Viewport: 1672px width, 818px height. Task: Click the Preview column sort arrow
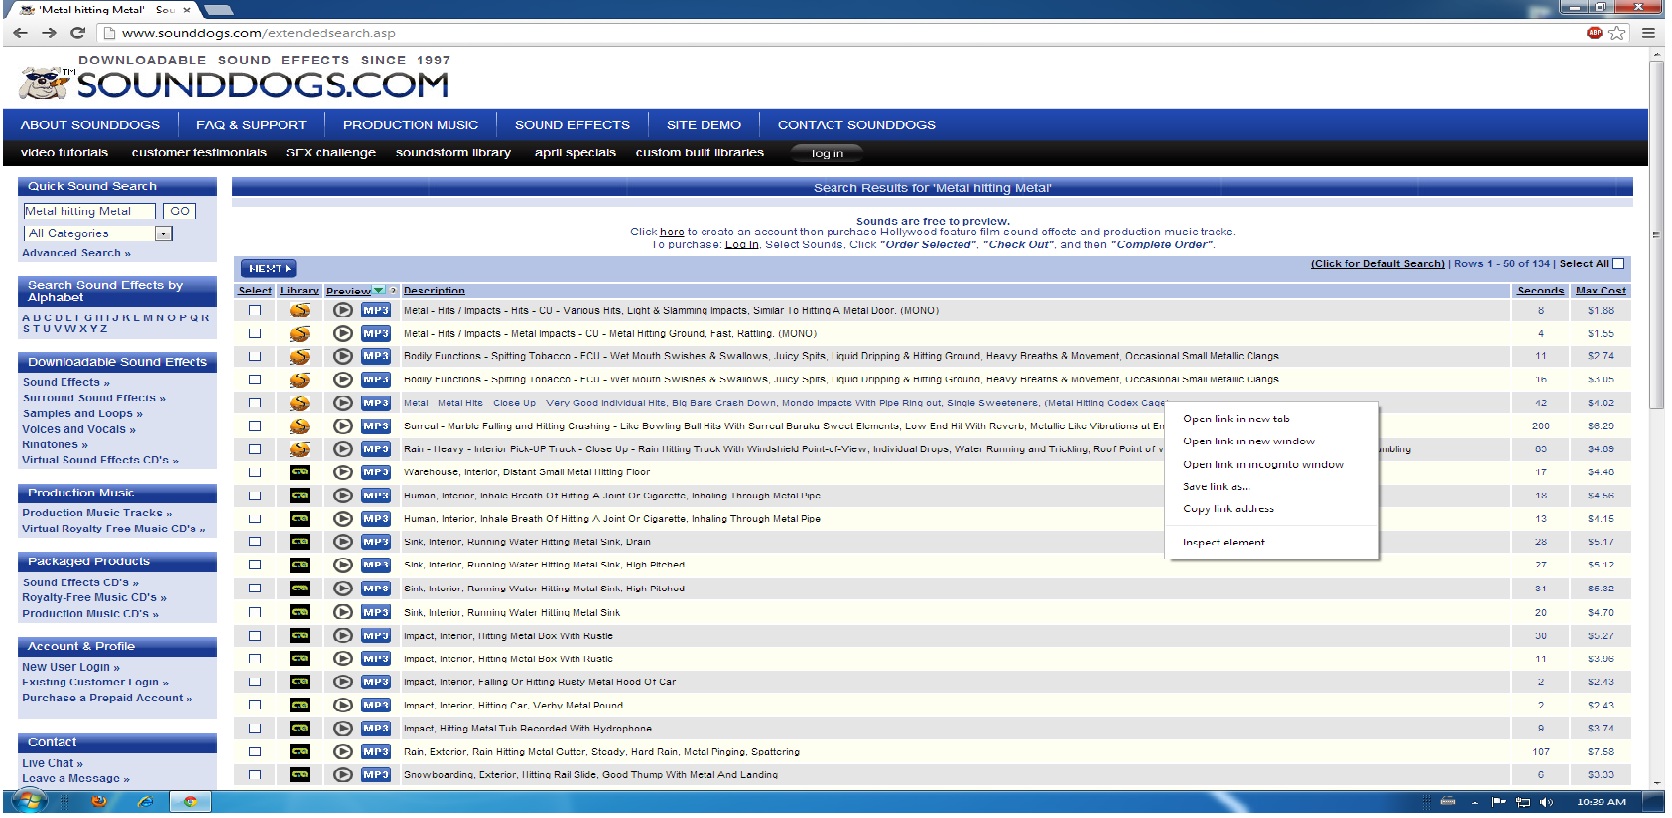tap(378, 291)
